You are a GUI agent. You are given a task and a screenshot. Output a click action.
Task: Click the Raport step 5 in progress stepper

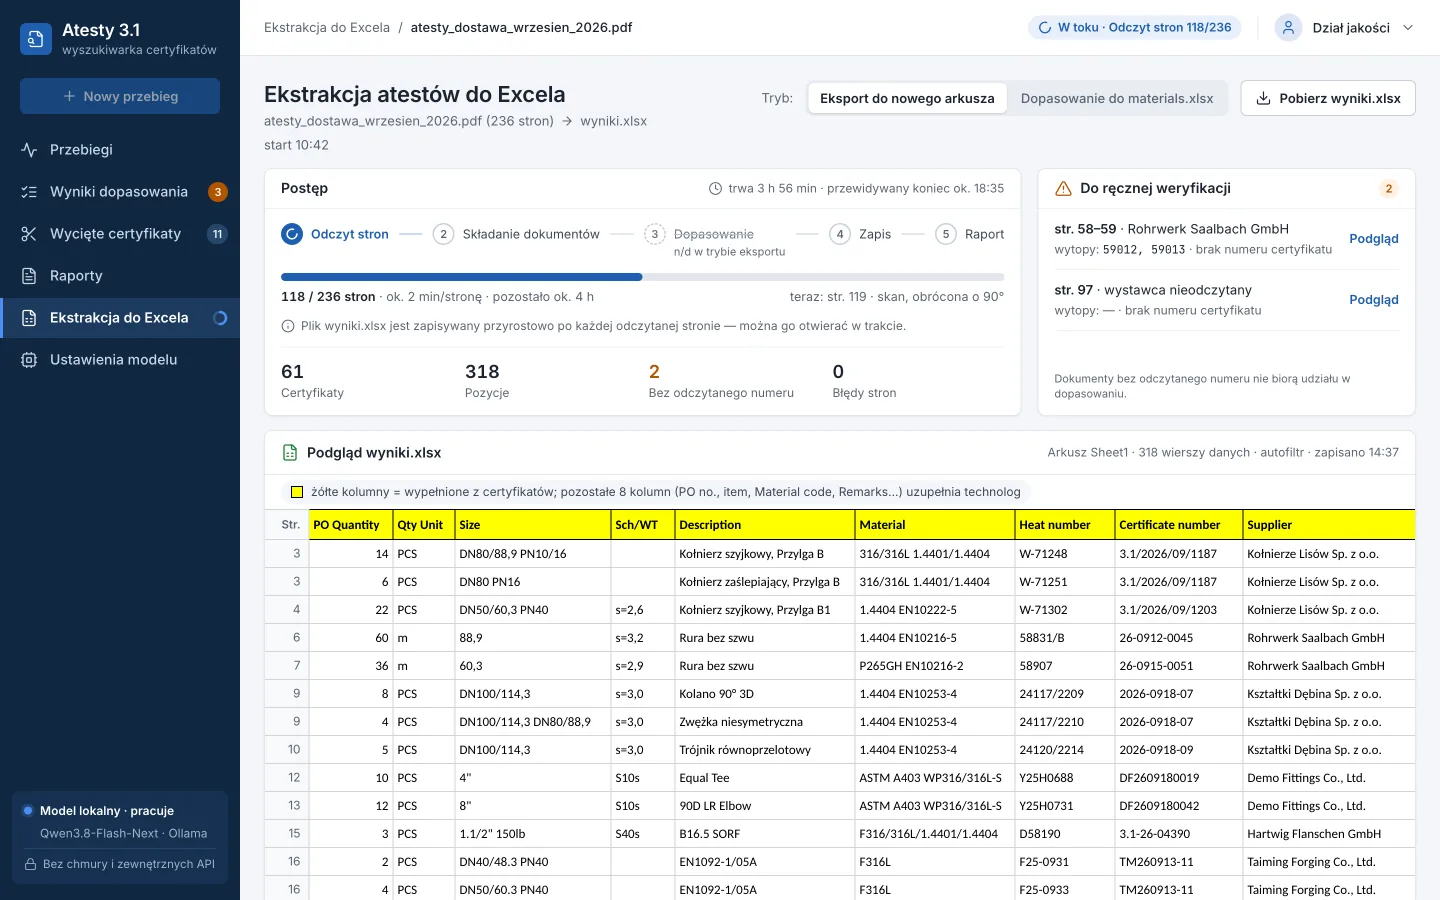[970, 234]
